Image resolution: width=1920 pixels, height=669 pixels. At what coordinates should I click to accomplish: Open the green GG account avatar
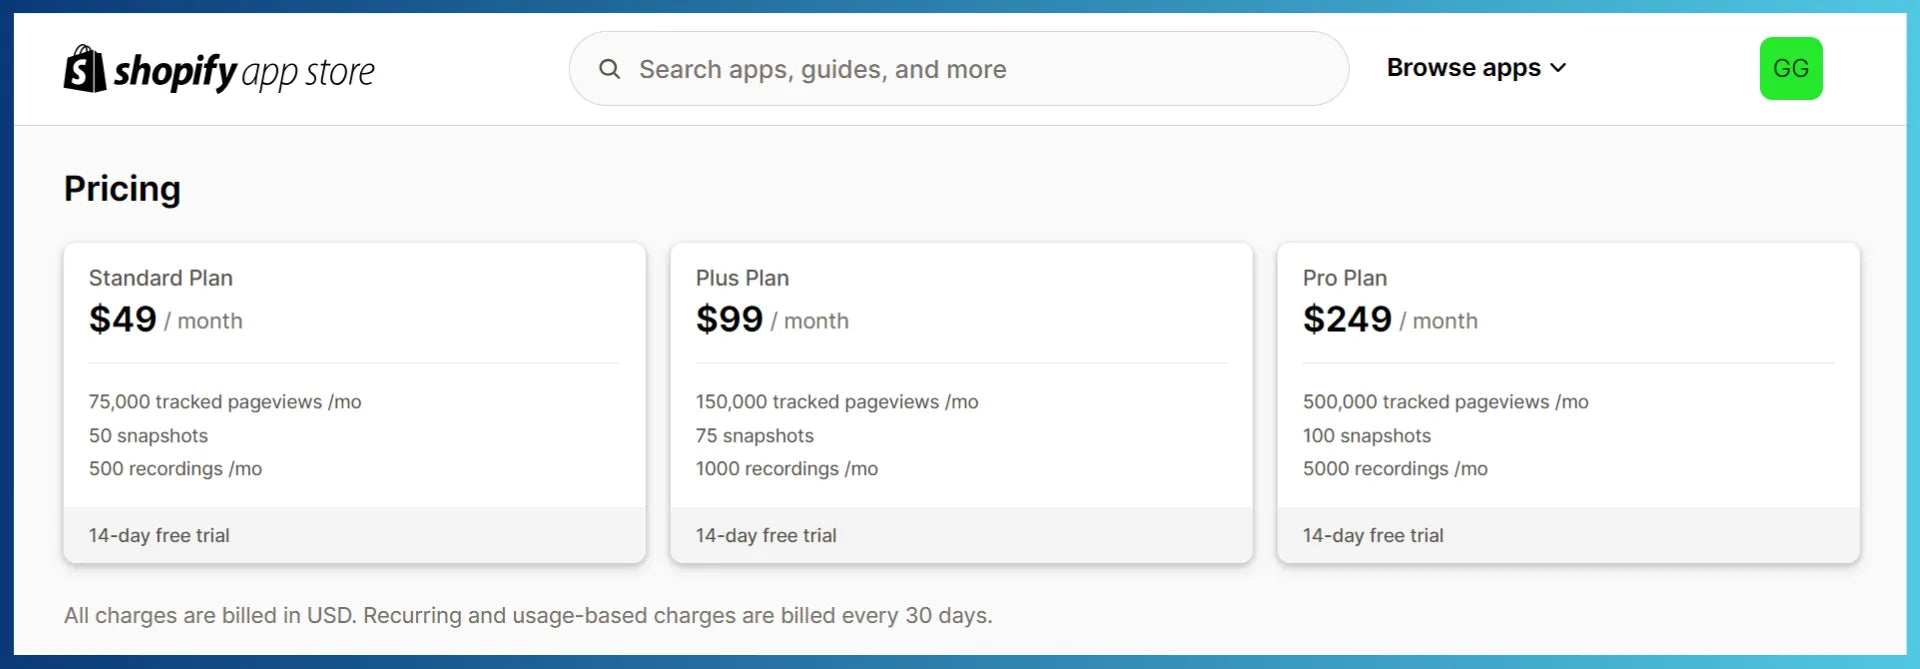tap(1790, 68)
